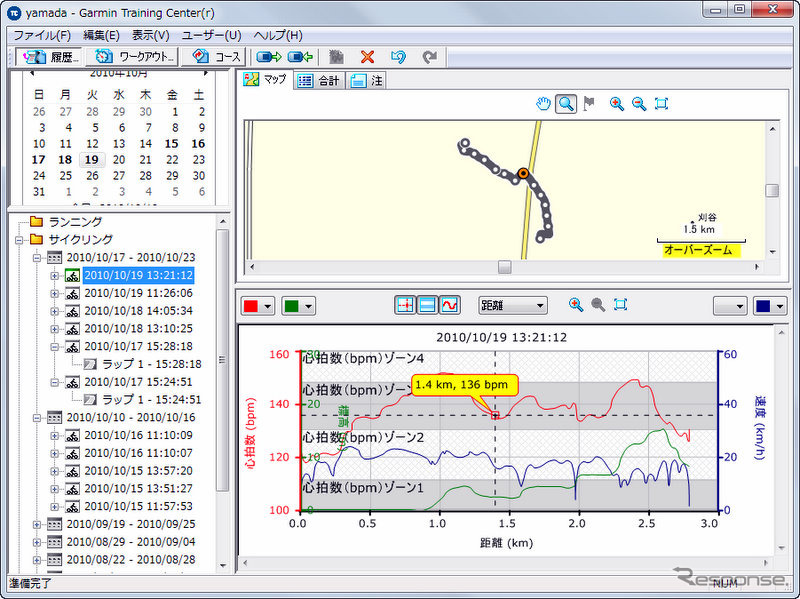Expand week 2010/09/19 - 2010/09/25

37,525
